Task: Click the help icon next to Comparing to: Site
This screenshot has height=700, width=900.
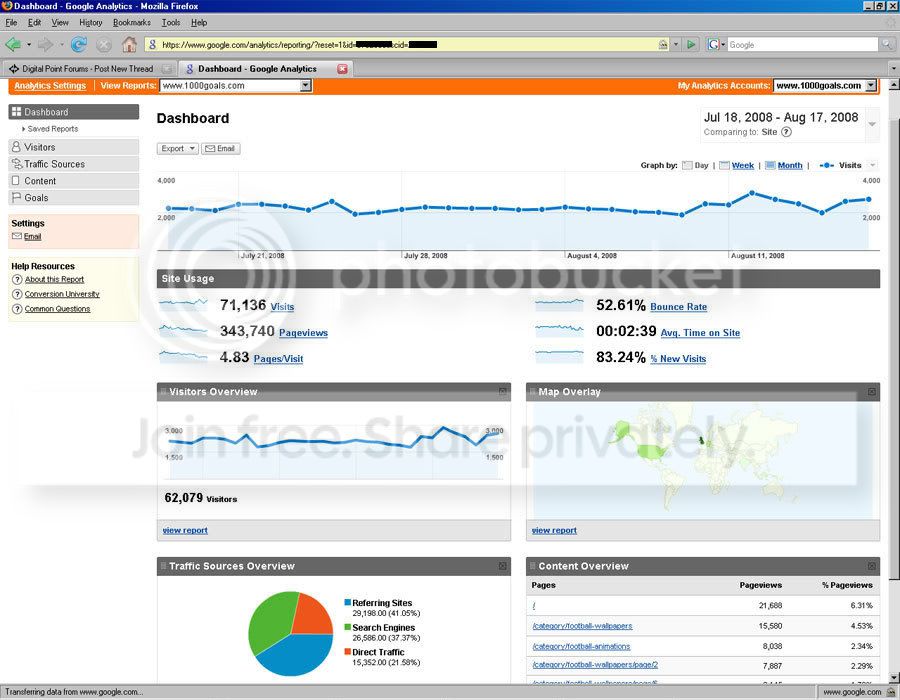Action: click(x=786, y=132)
